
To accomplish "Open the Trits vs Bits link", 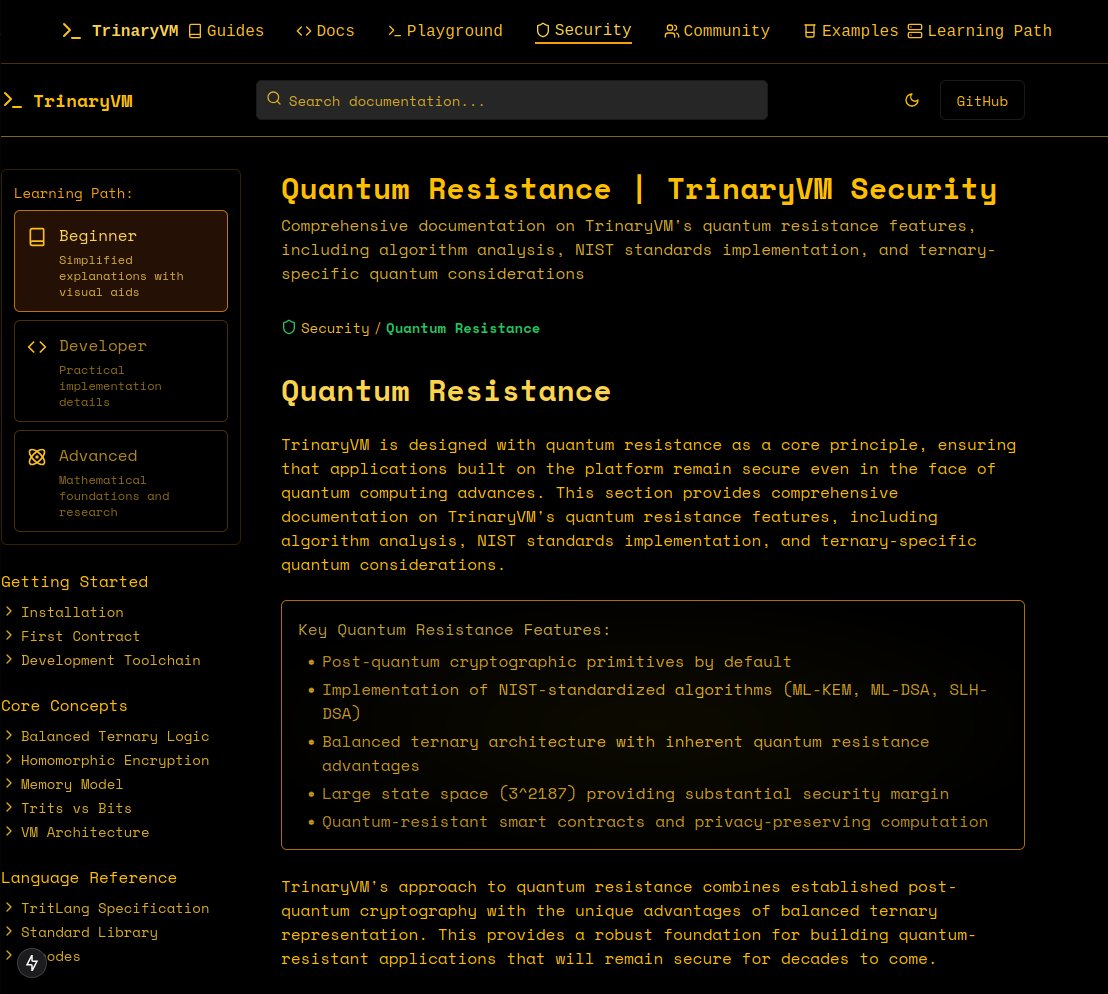I will (76, 808).
